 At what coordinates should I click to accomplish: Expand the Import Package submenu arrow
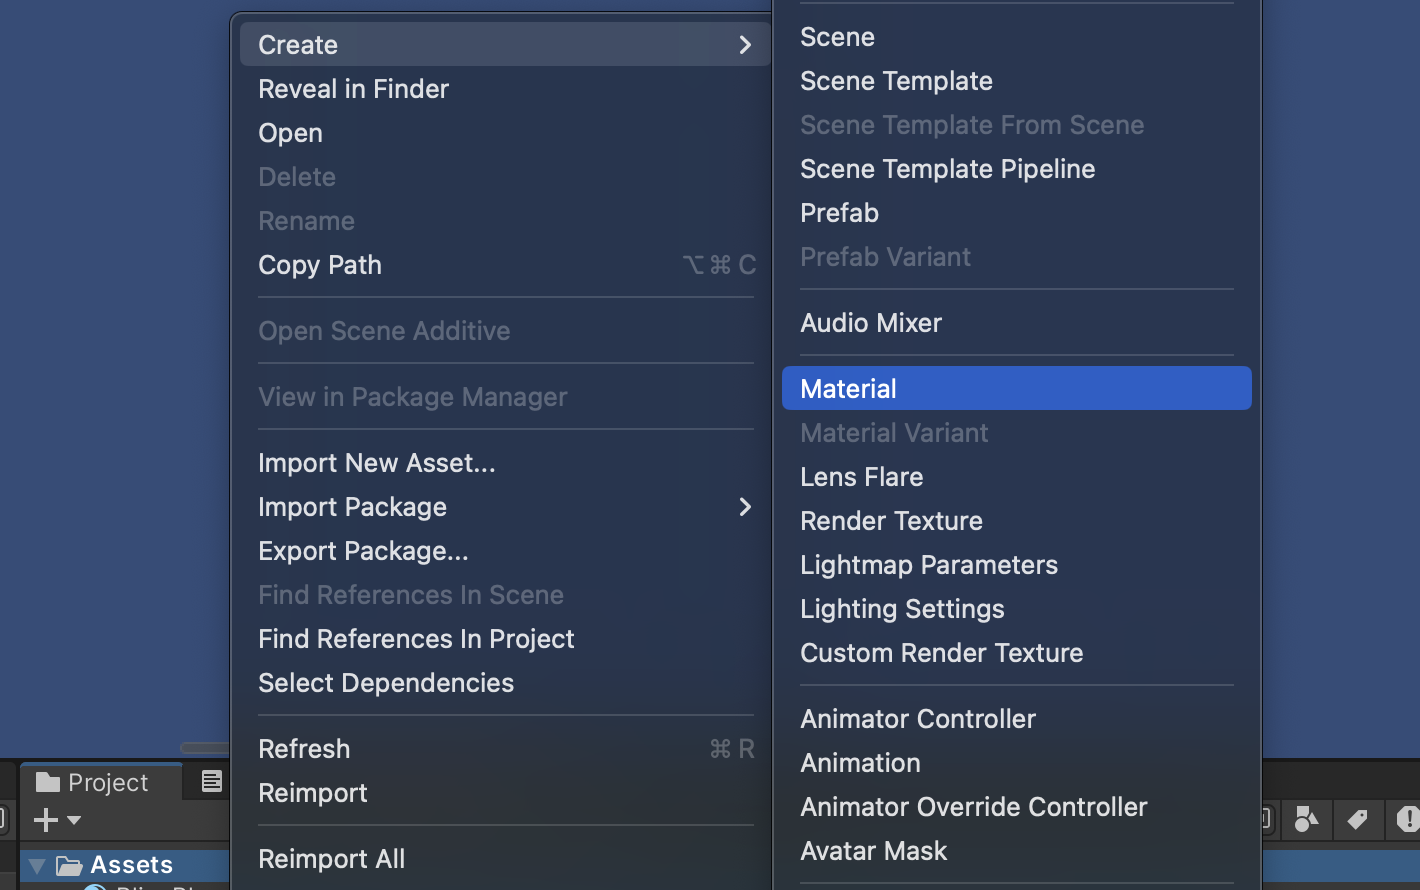click(744, 507)
